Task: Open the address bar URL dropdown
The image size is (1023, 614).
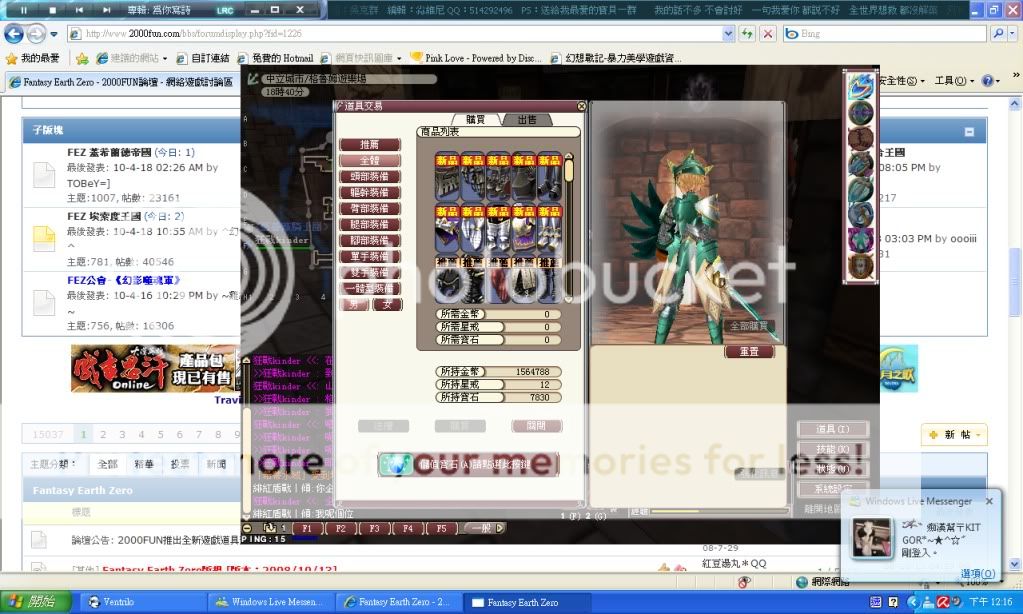Action: click(x=726, y=33)
